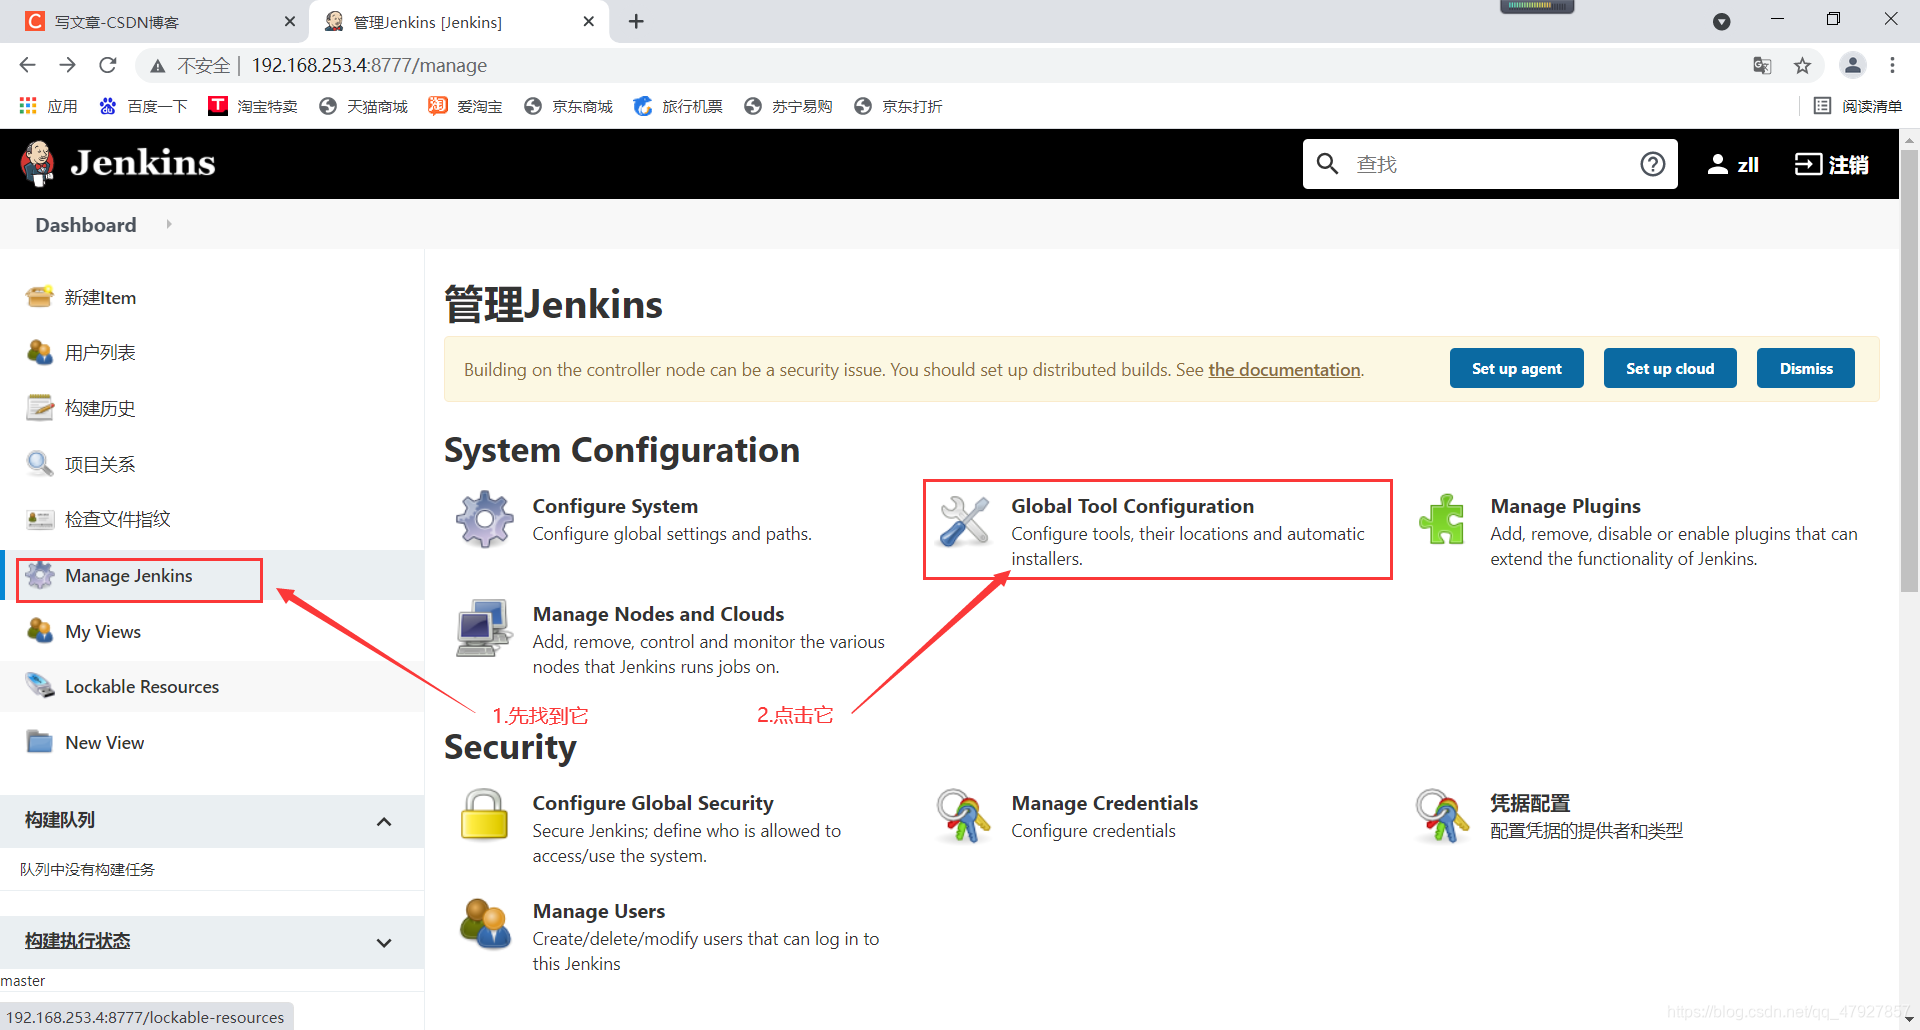Open the documentation link

pos(1284,370)
